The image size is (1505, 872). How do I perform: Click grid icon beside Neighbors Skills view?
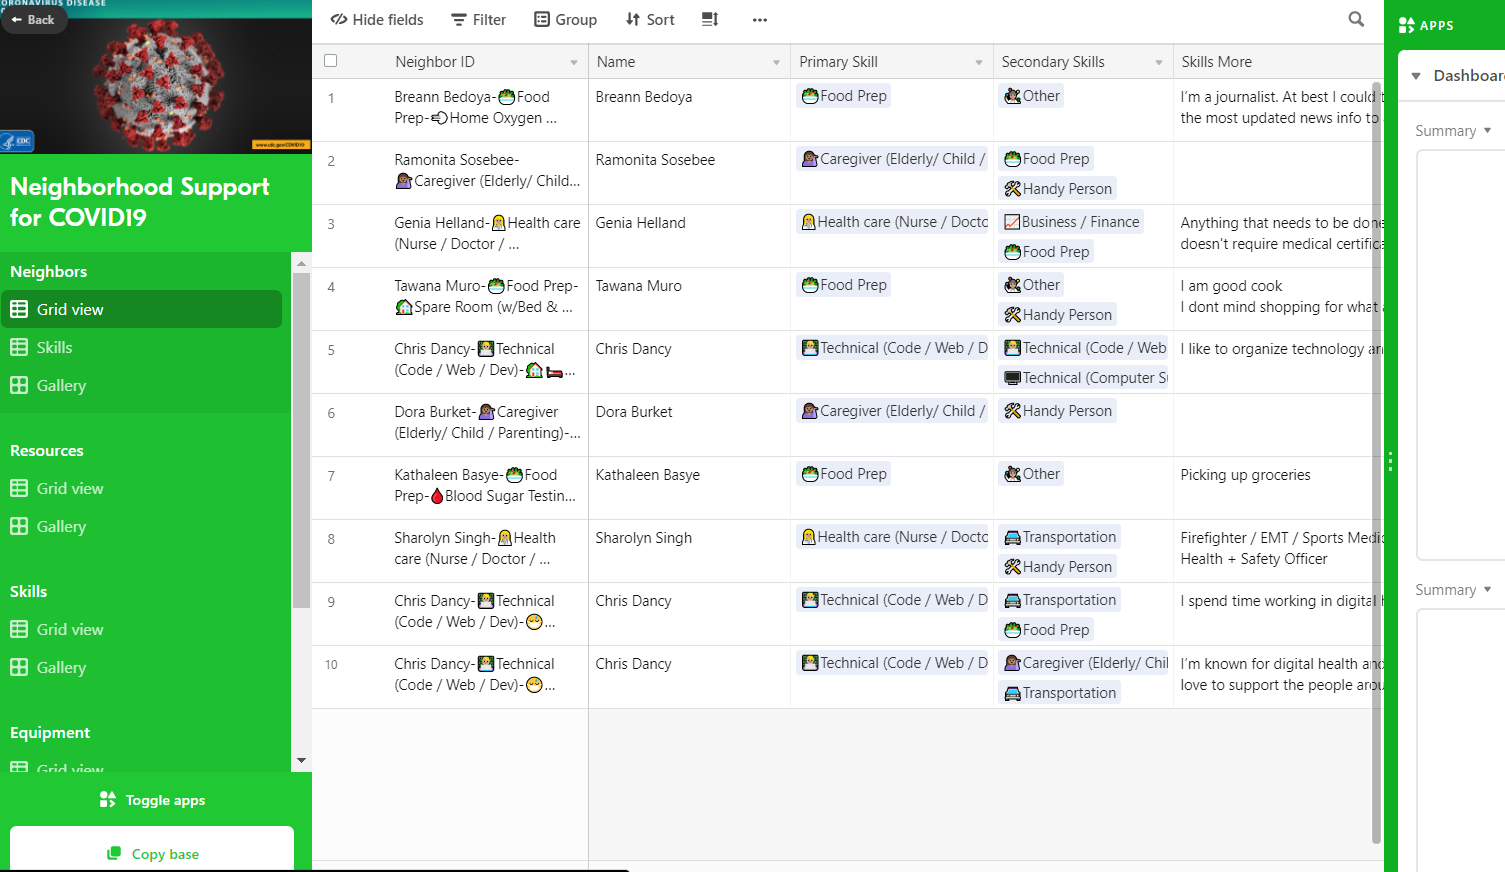[x=19, y=347]
